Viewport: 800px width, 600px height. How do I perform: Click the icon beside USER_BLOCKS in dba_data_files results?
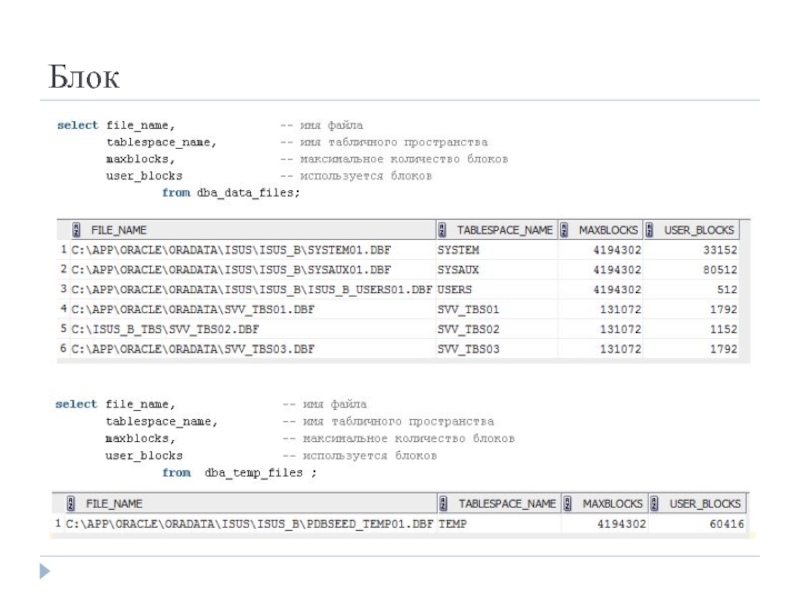[651, 230]
